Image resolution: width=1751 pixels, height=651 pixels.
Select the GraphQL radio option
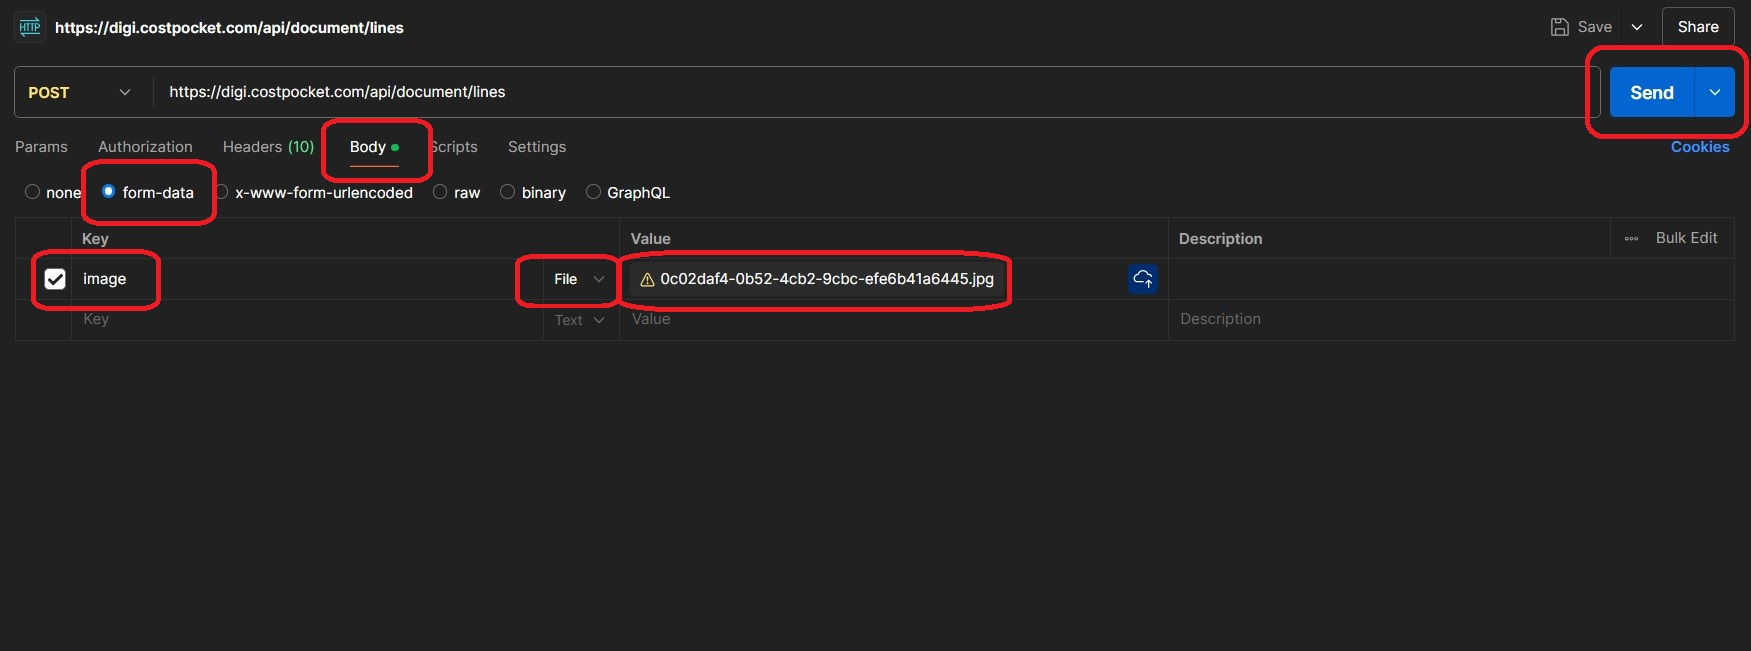(x=593, y=192)
